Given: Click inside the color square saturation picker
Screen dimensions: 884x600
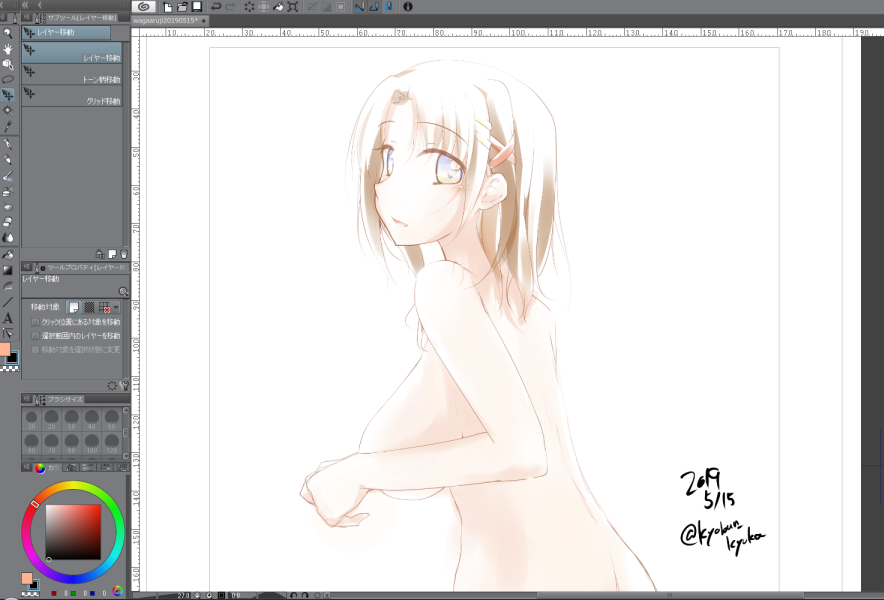Looking at the screenshot, I should (73, 532).
